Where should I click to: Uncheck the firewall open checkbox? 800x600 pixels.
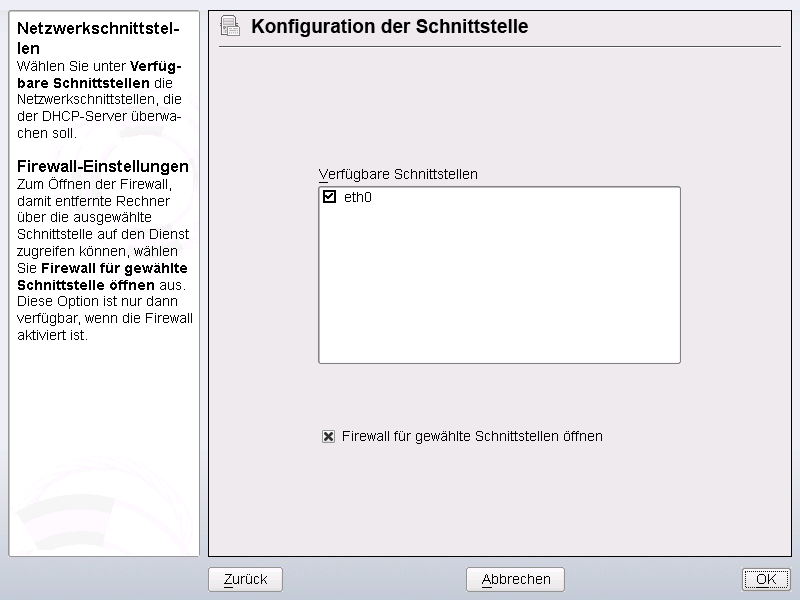click(329, 436)
